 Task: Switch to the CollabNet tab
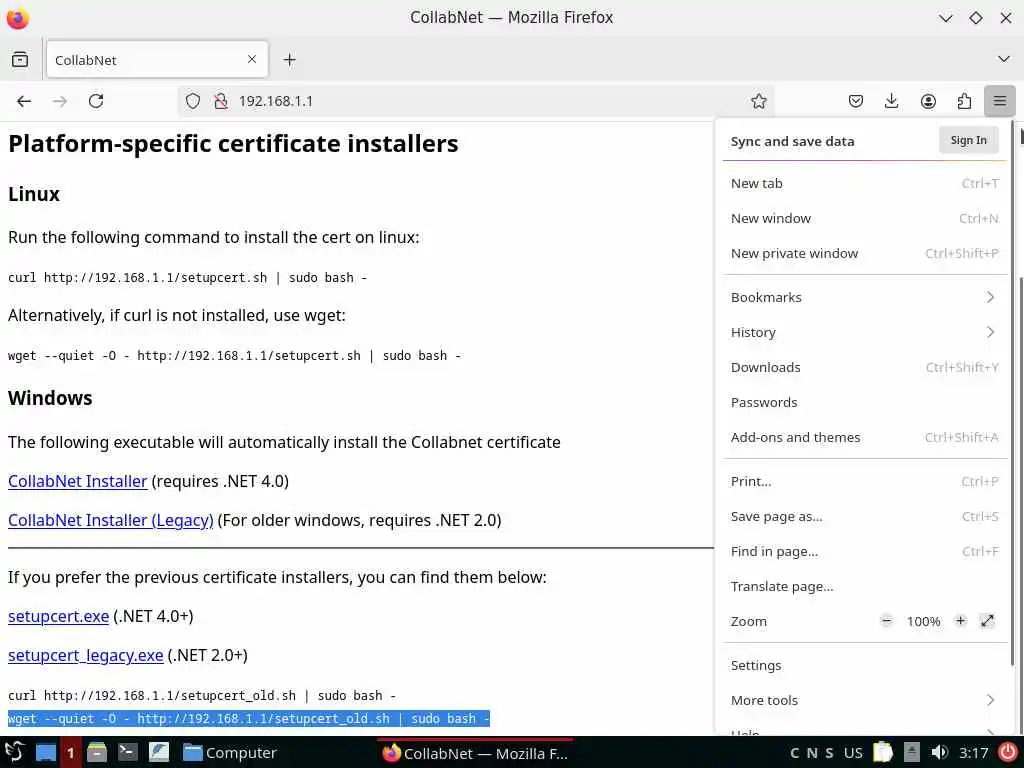[x=157, y=59]
